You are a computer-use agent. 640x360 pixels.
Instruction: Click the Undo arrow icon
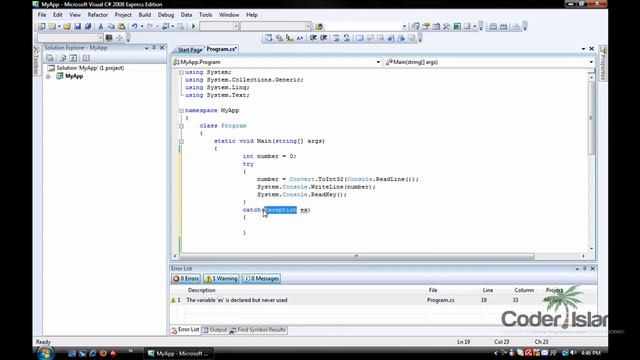pyautogui.click(x=134, y=27)
